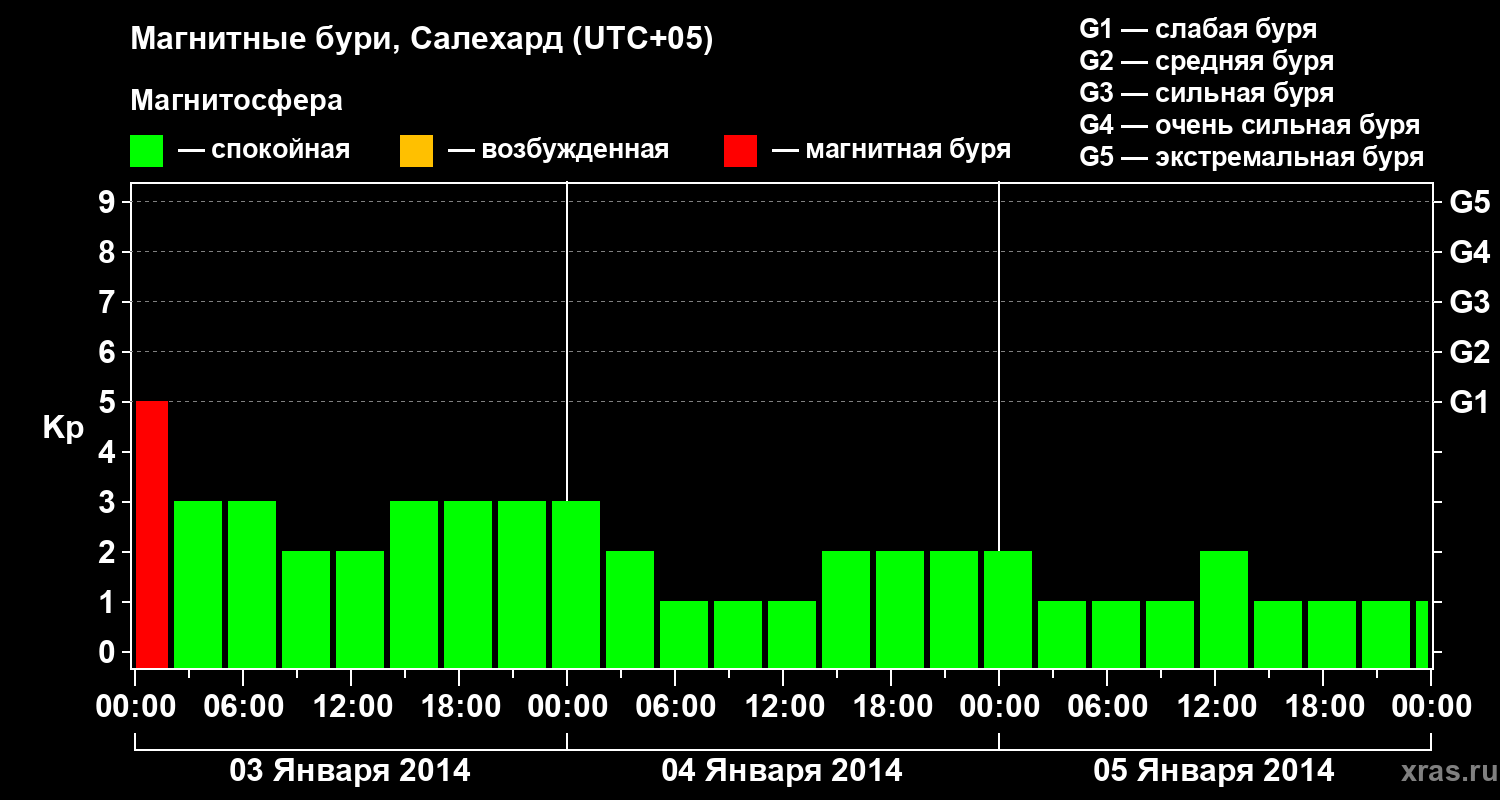Image resolution: width=1500 pixels, height=800 pixels.
Task: Select the green bar over 18:00 on 03 Января
Action: [468, 584]
